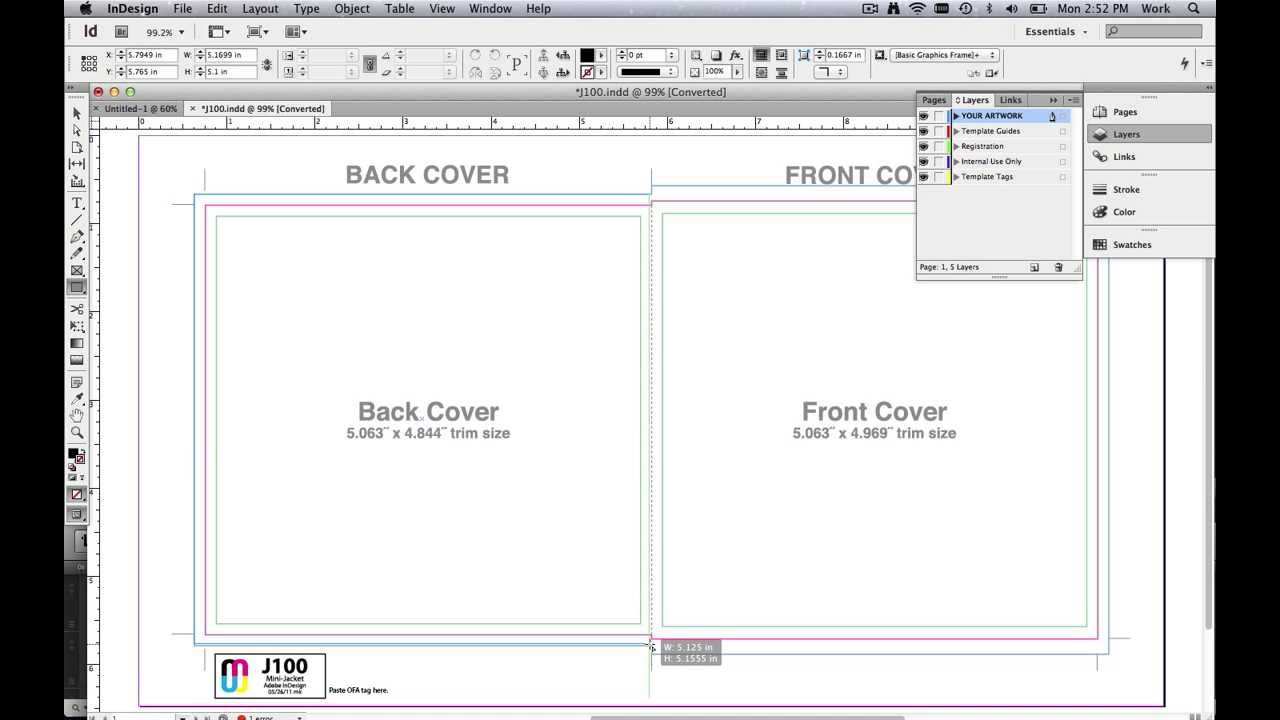Select the Type tool
This screenshot has width=1280, height=720.
(x=77, y=203)
